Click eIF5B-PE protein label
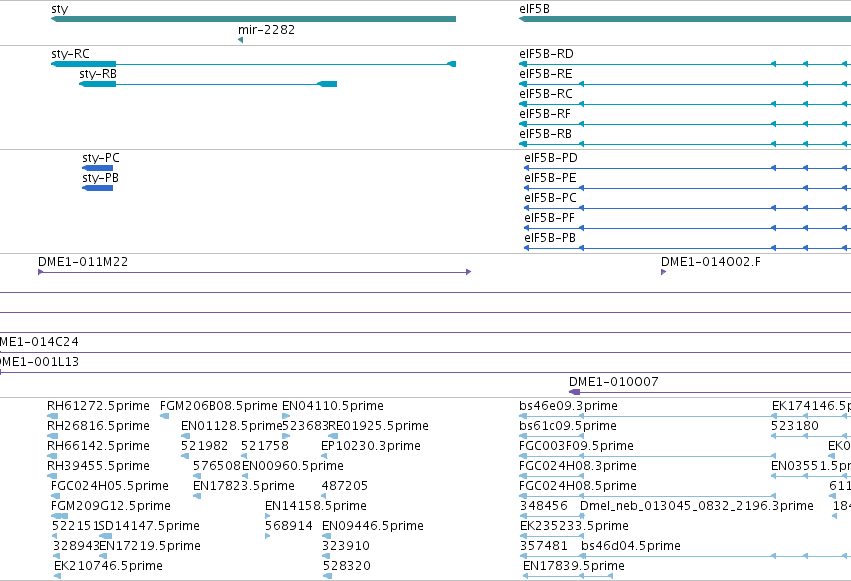This screenshot has width=851, height=581. 550,178
